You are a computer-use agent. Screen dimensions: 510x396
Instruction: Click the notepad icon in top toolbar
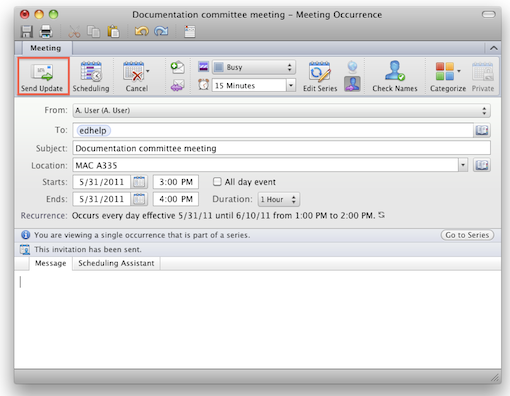click(190, 32)
